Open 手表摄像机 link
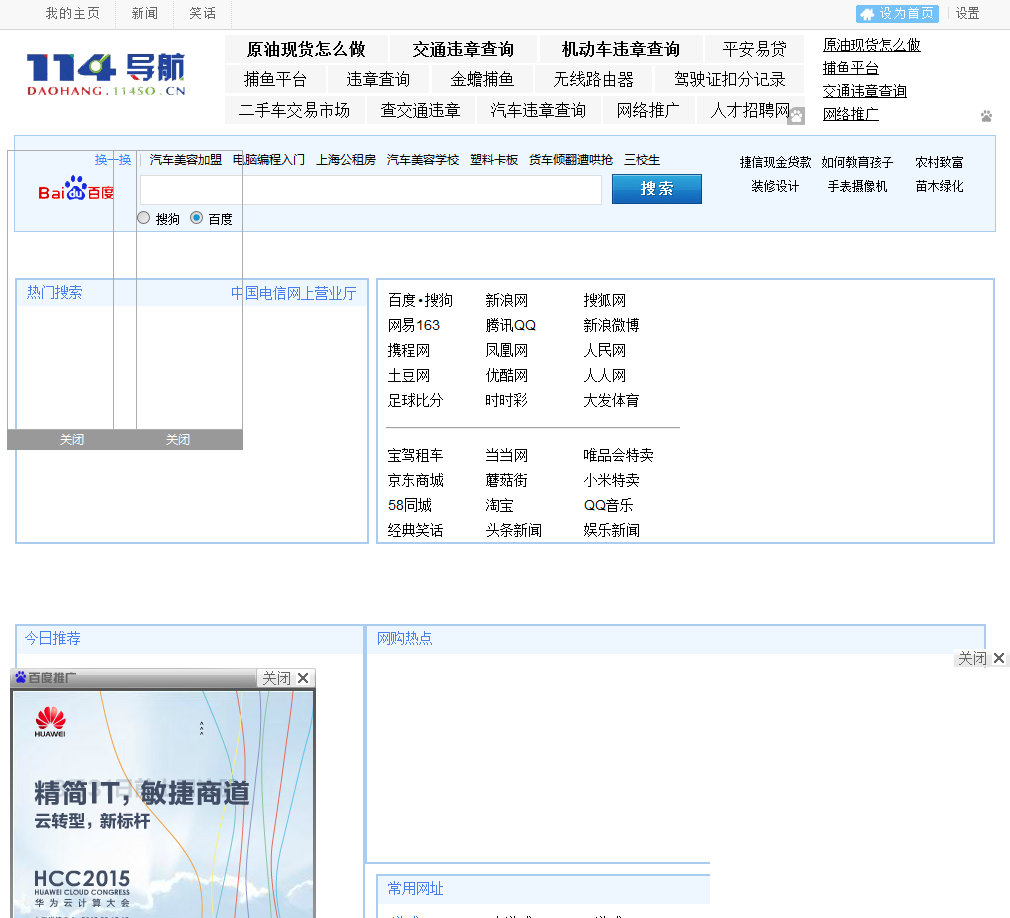Viewport: 1010px width, 918px height. (857, 186)
